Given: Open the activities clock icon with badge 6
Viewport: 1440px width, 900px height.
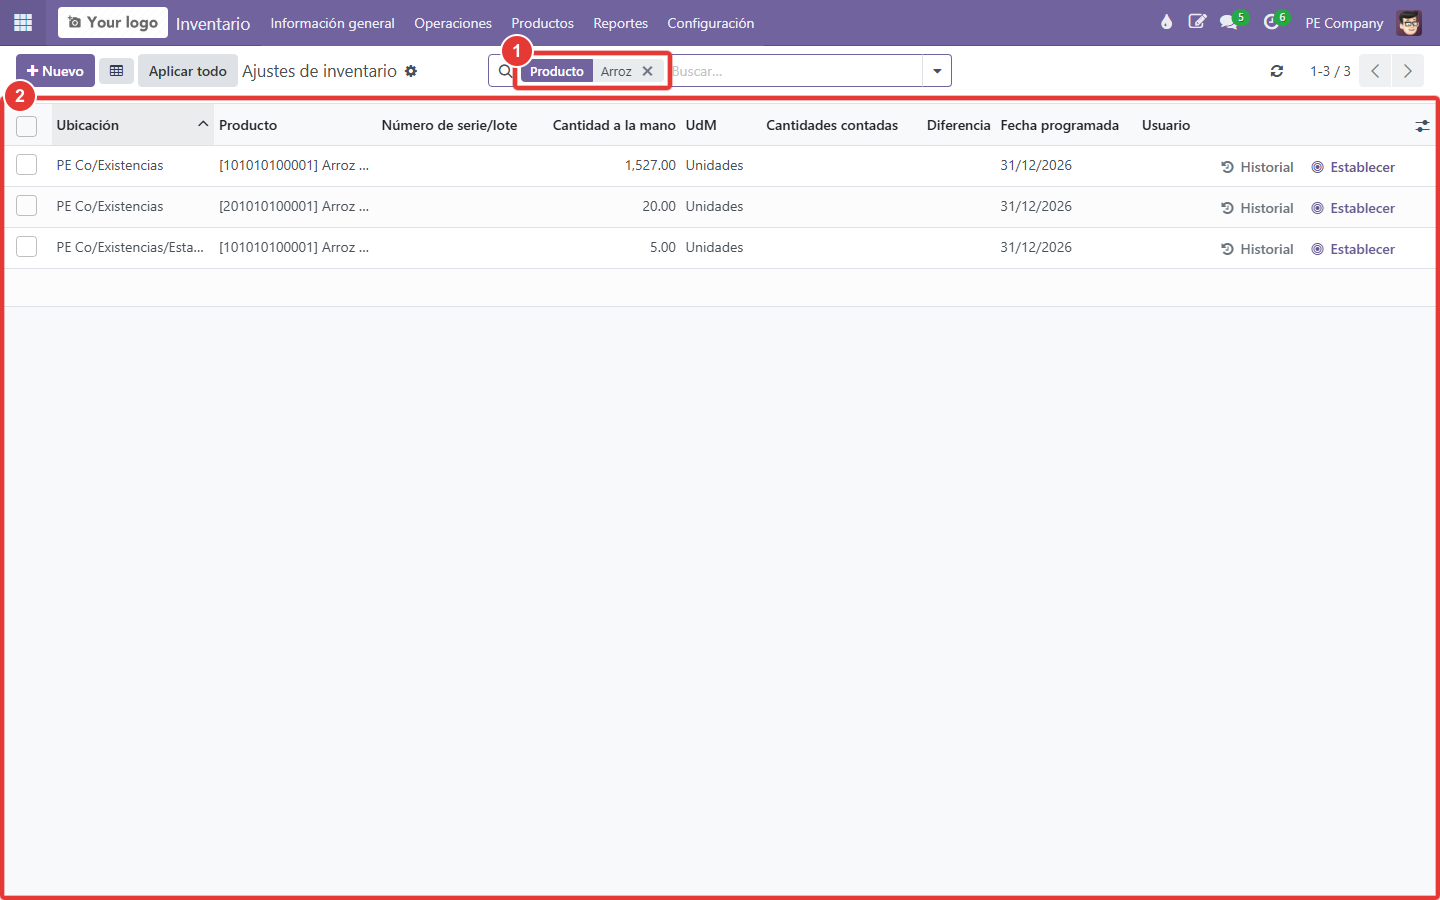Looking at the screenshot, I should 1272,22.
